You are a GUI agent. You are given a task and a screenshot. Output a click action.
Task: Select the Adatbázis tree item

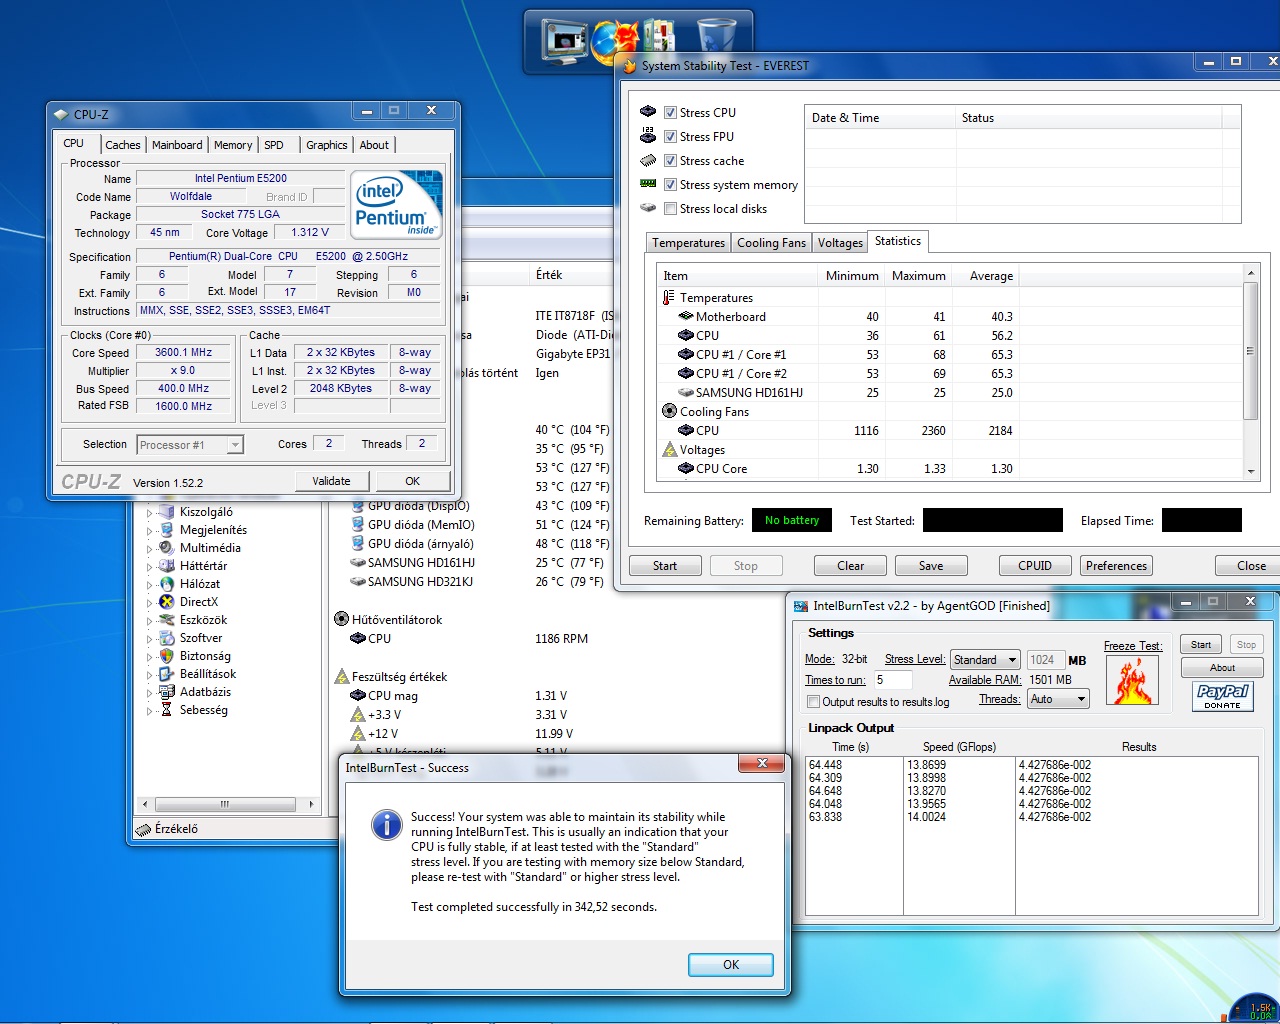(205, 692)
